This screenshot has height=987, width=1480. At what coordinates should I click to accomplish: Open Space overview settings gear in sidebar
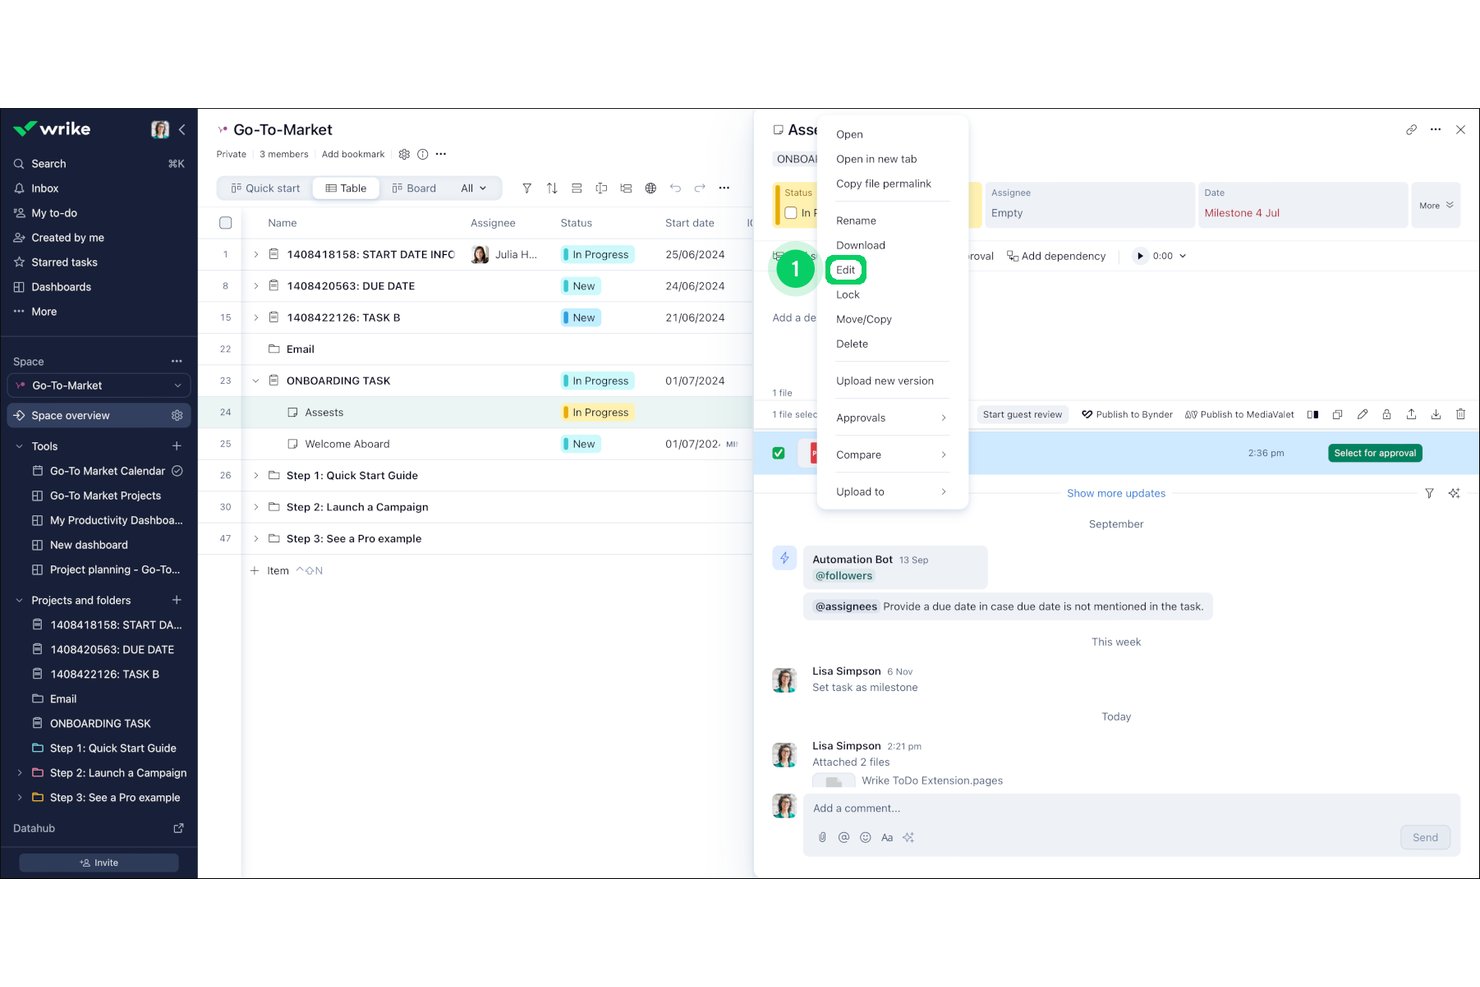point(177,415)
